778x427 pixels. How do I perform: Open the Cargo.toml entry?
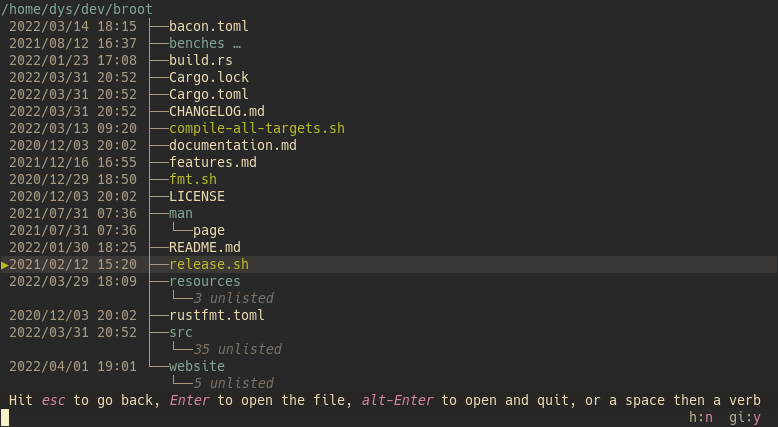pos(208,94)
